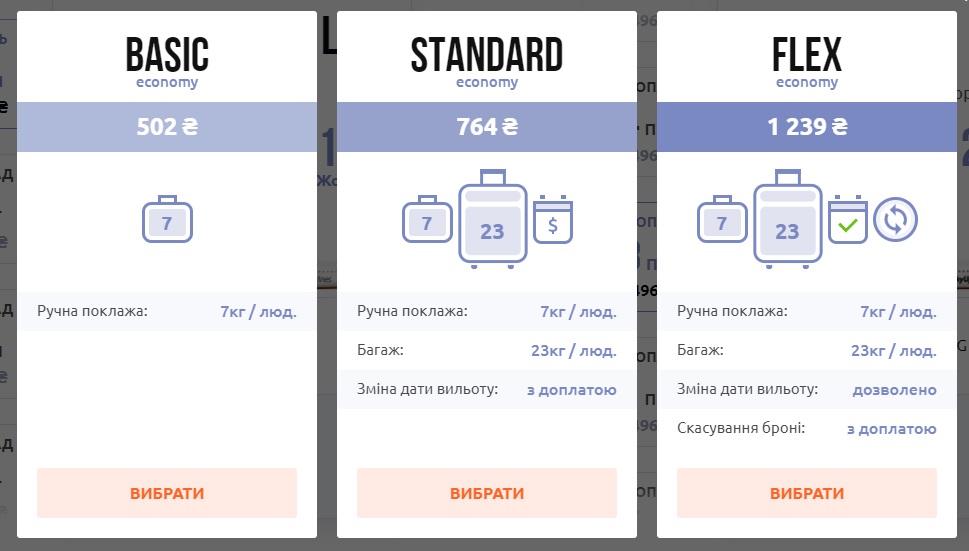Click the BASIC plan title
The image size is (969, 551).
pyautogui.click(x=167, y=54)
